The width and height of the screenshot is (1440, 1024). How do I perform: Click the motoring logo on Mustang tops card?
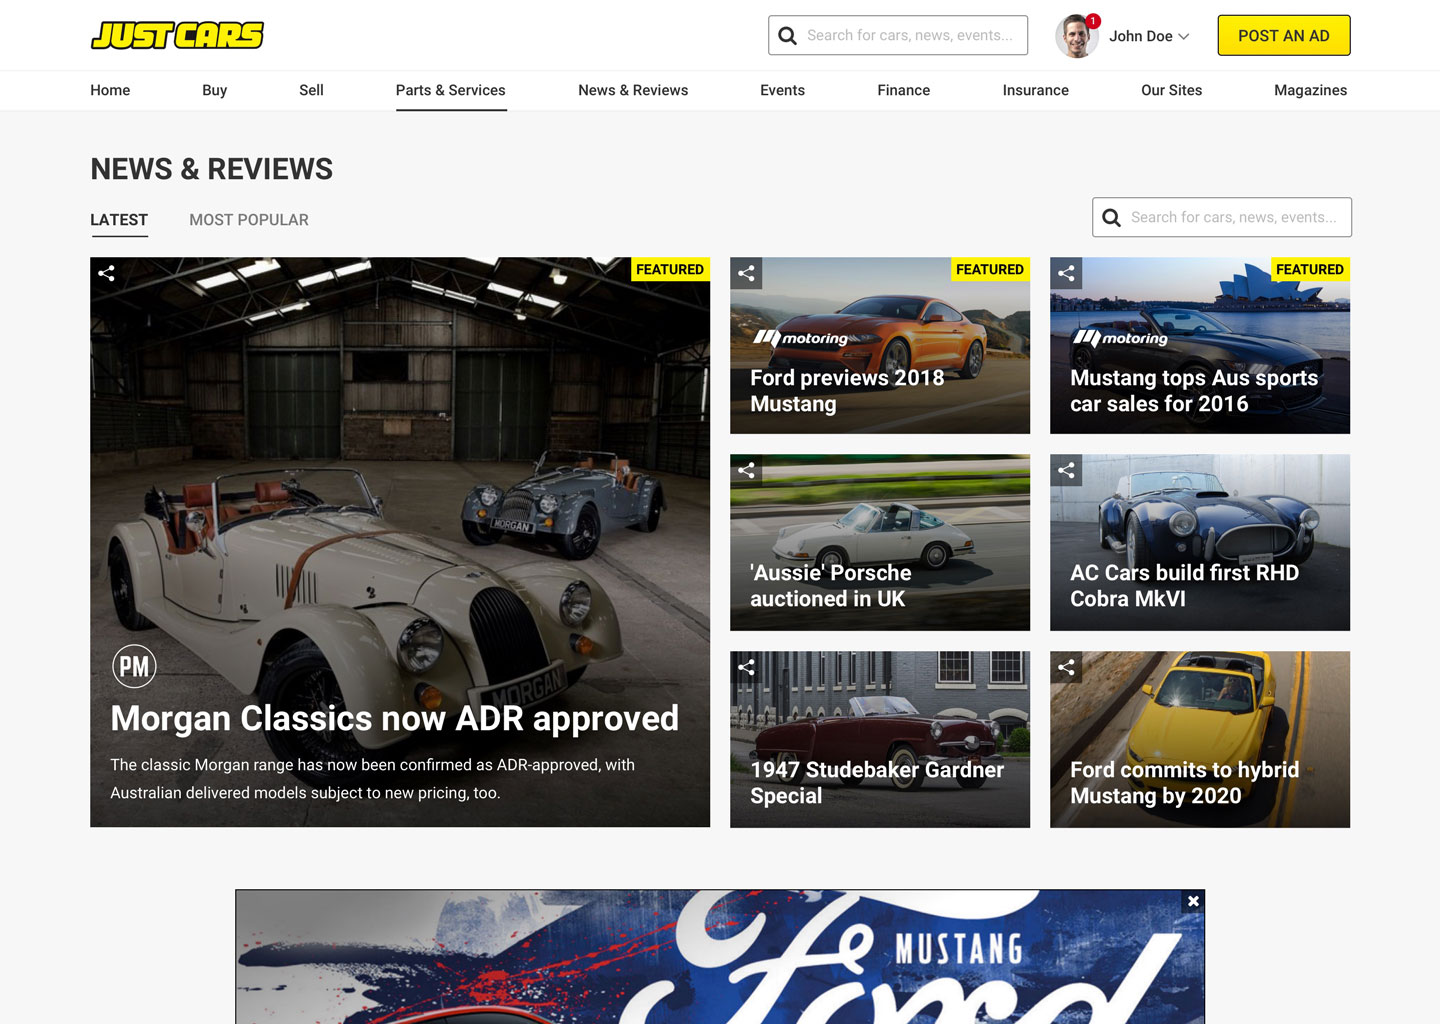[1121, 338]
